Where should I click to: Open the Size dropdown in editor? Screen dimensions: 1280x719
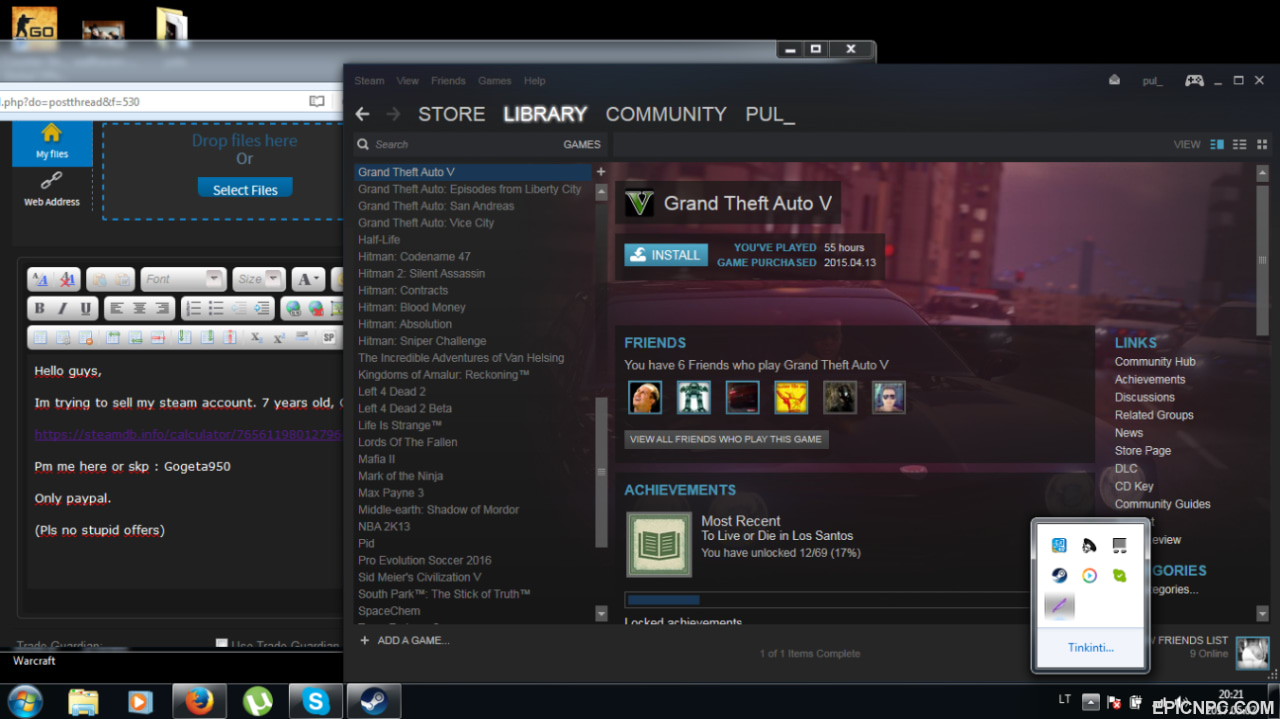coord(260,280)
